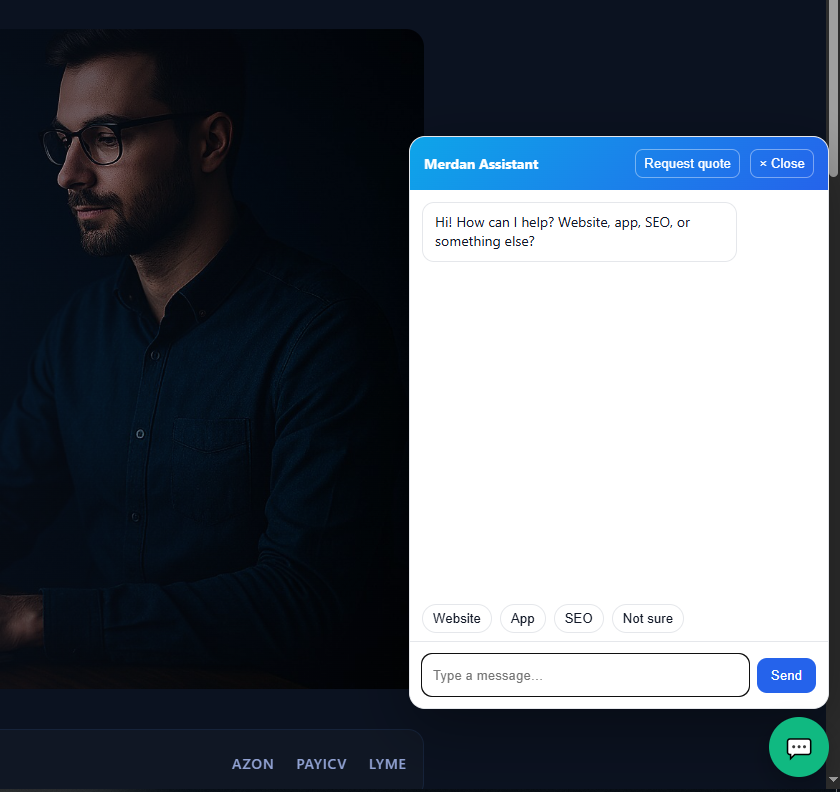Image resolution: width=840 pixels, height=792 pixels.
Task: Select the Not sure quick reply
Action: click(648, 618)
